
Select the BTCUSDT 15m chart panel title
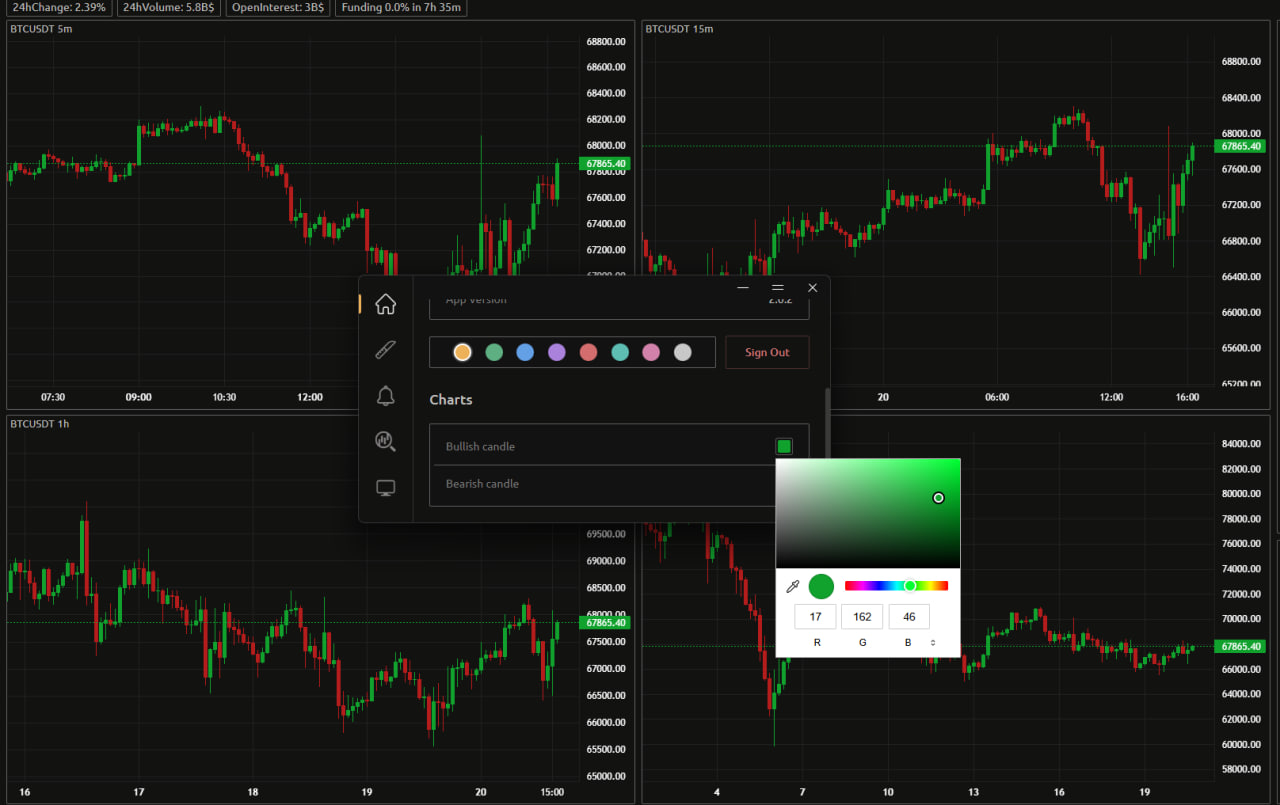679,29
